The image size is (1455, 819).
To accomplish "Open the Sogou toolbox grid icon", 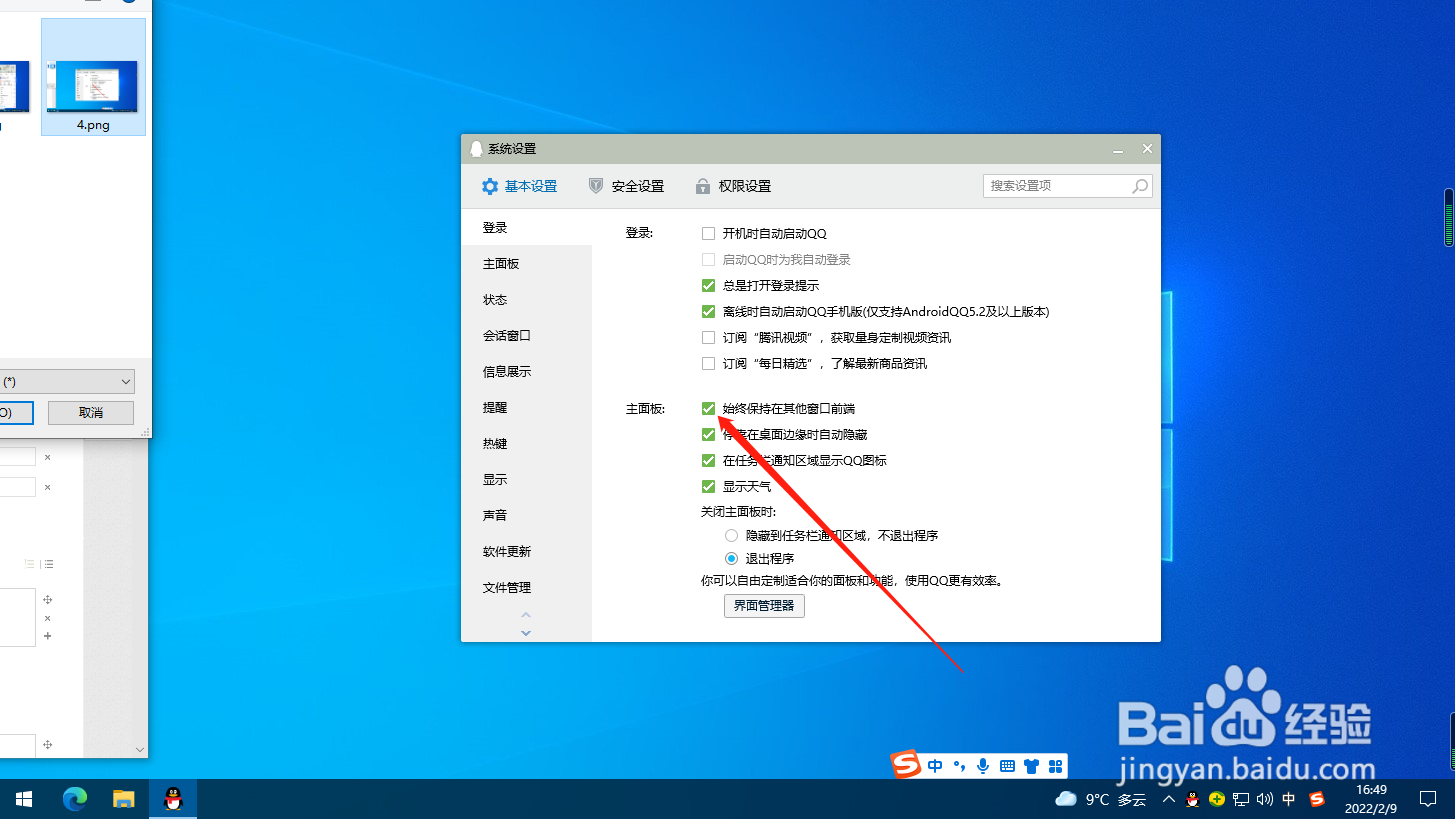I will point(1054,766).
